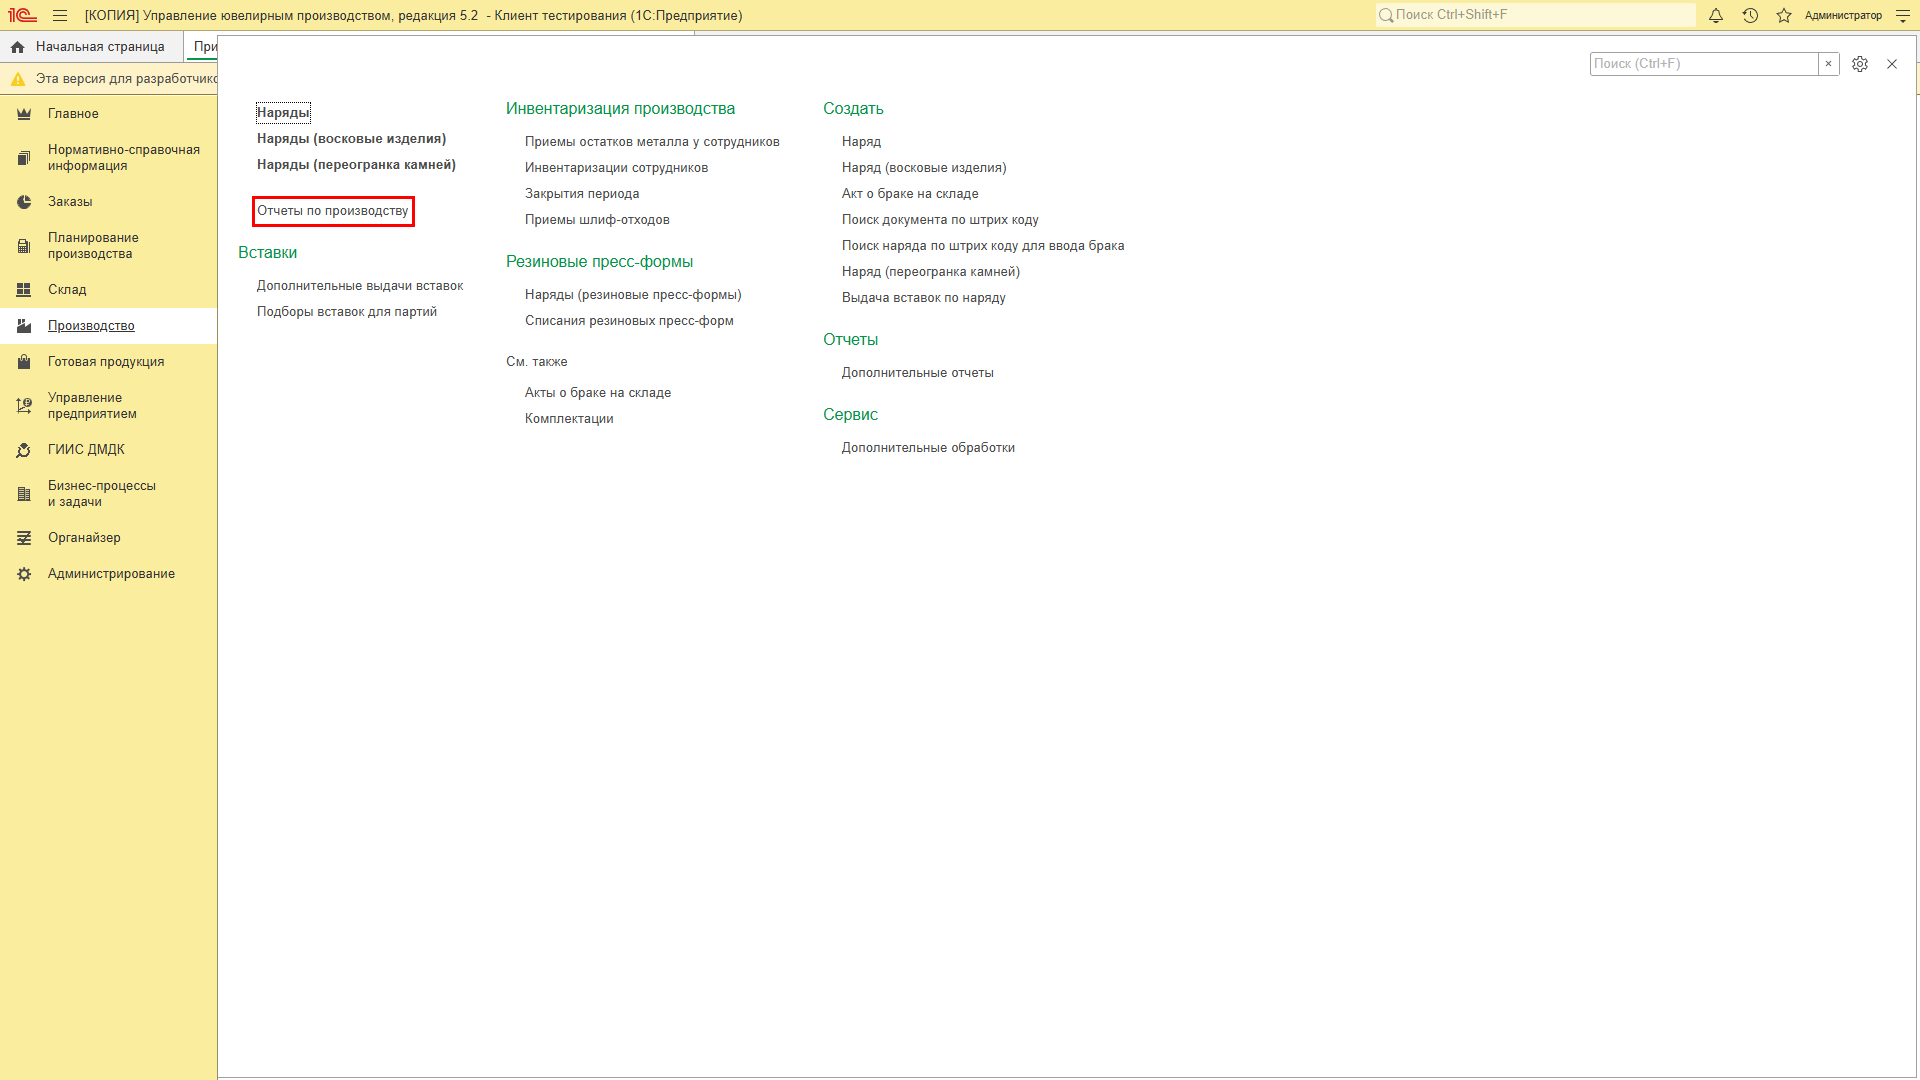Open menu settings gear icon
The image size is (1920, 1080).
(x=1860, y=64)
